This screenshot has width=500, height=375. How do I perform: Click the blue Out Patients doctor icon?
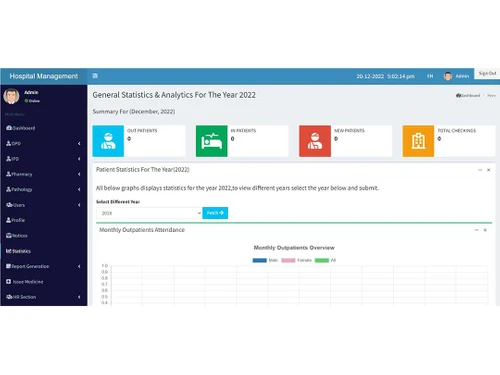coord(108,141)
